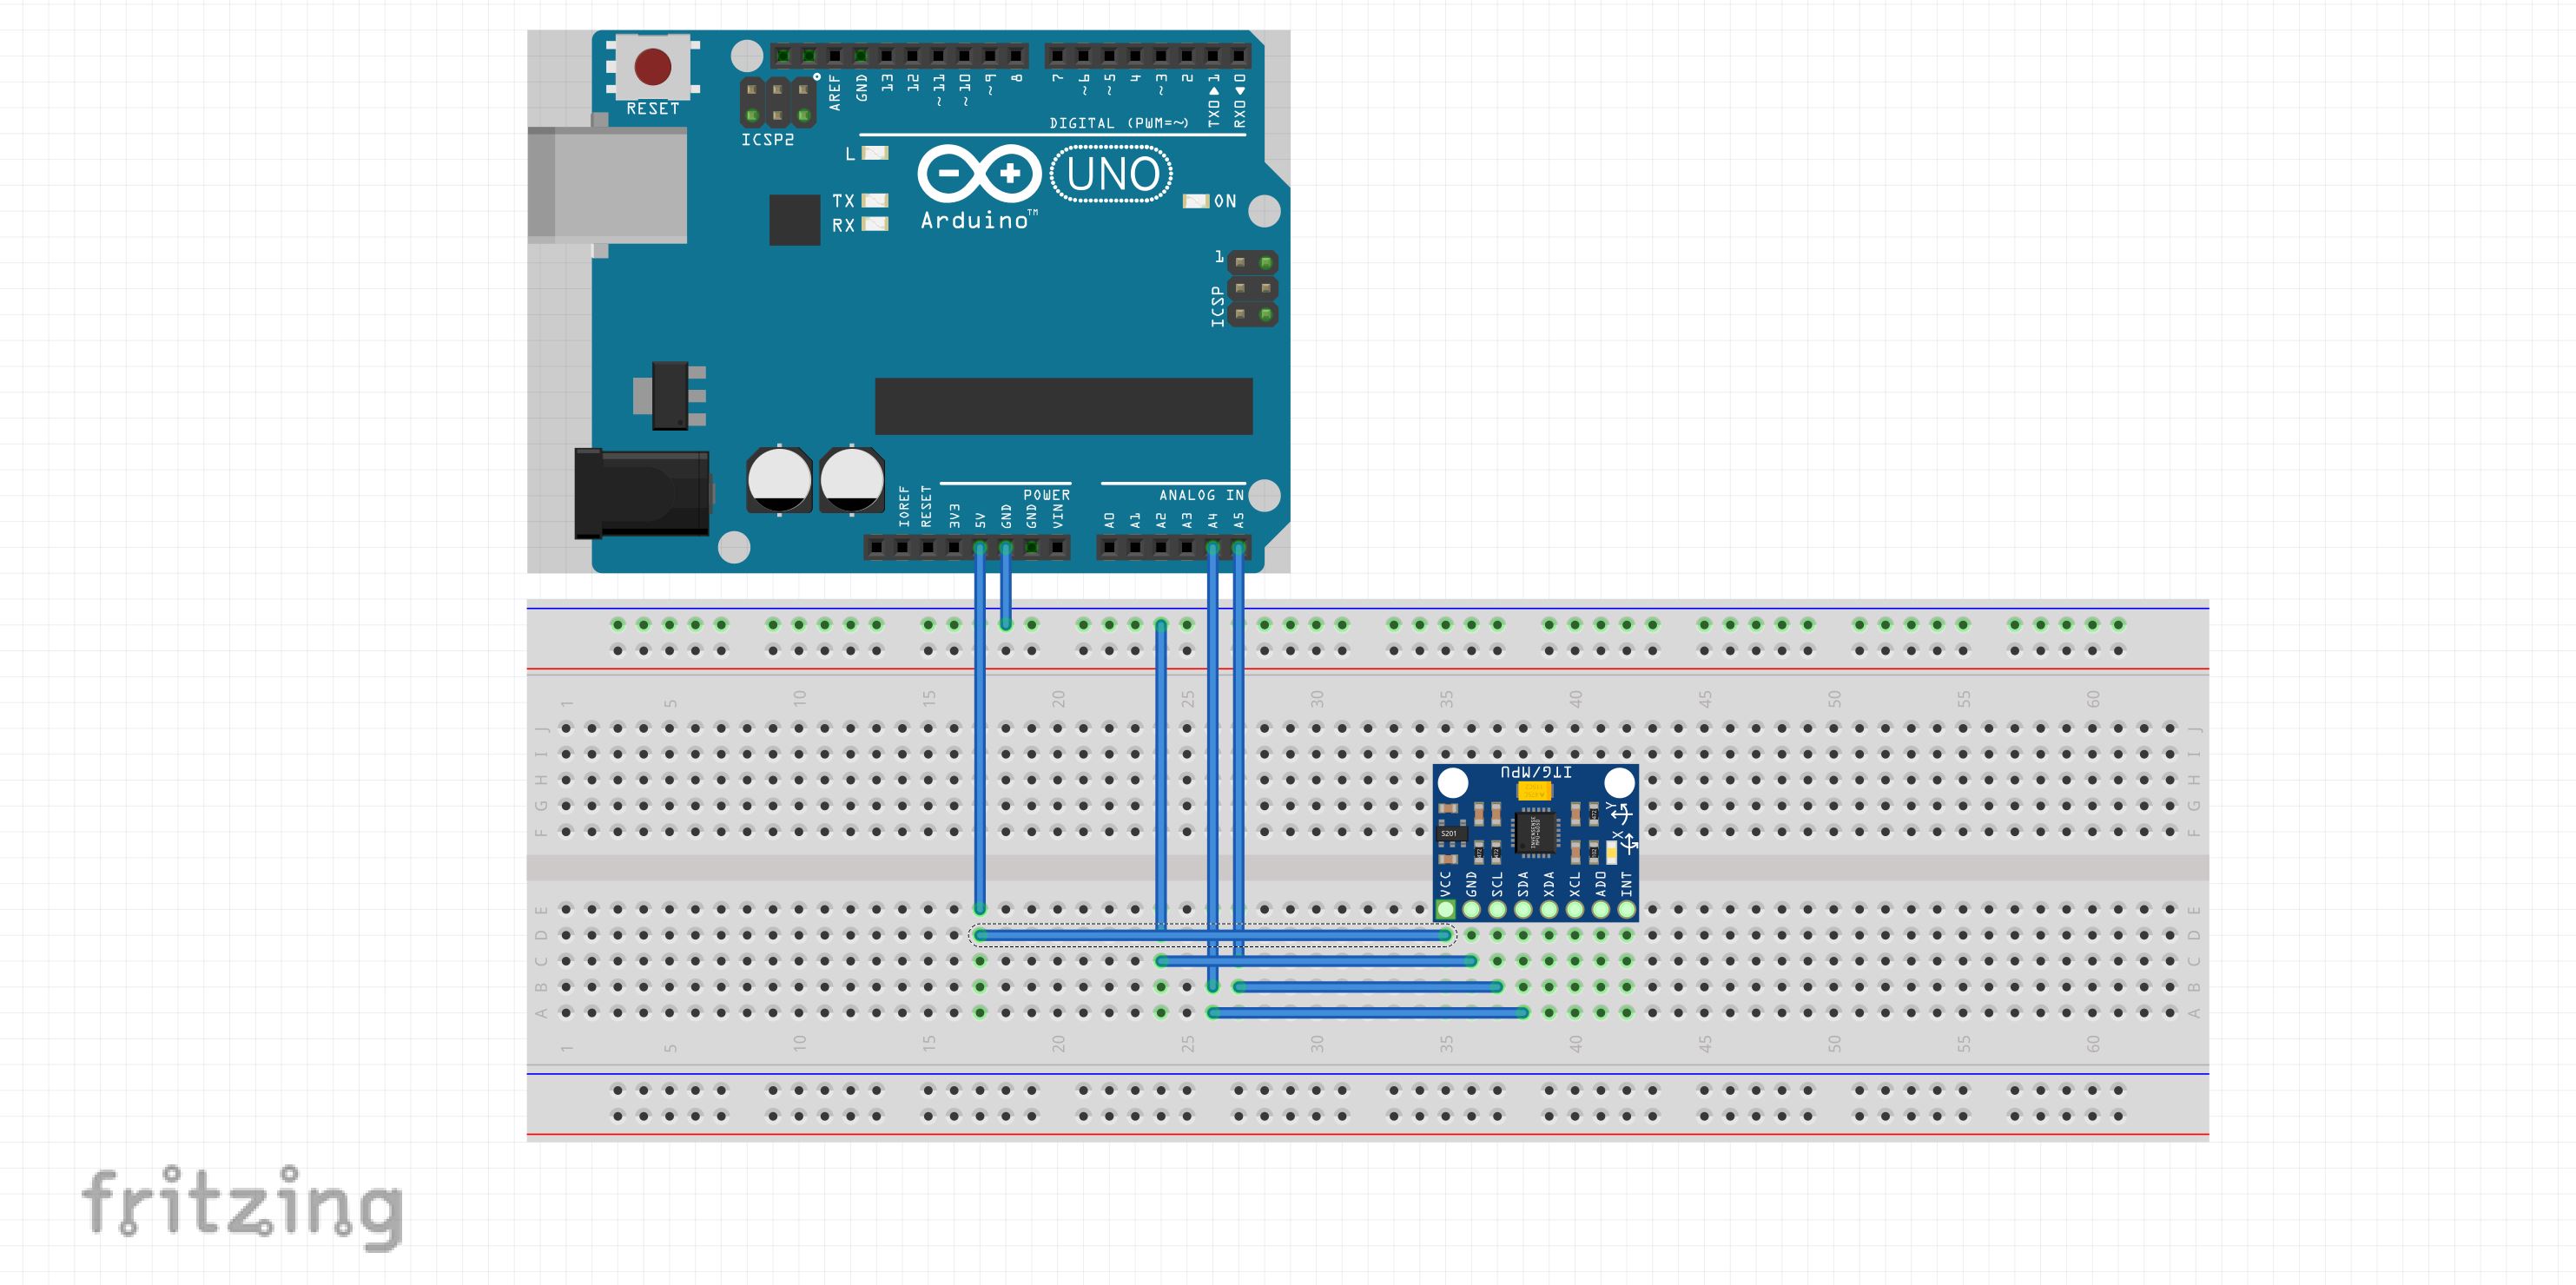The height and width of the screenshot is (1285, 2576).
Task: Click the ICSP2 pin header
Action: click(x=777, y=103)
